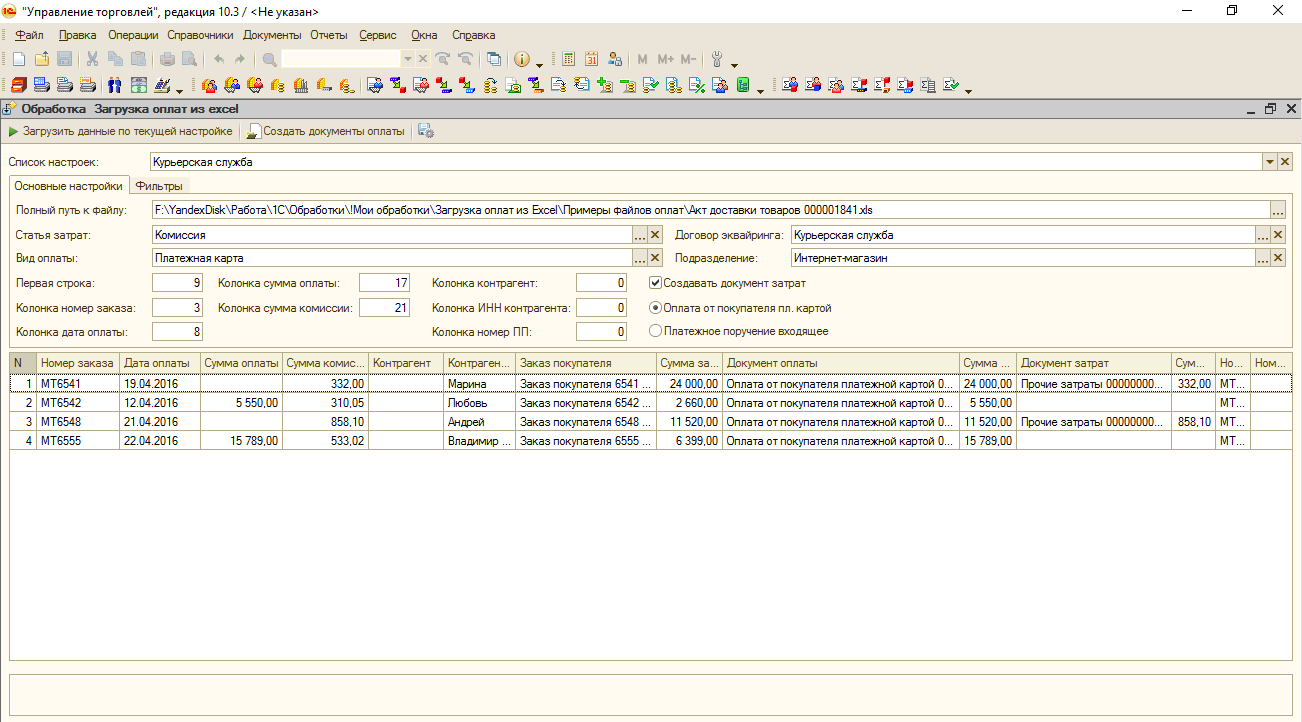The height and width of the screenshot is (722, 1302).
Task: Click the open file folder icon
Action: coord(41,59)
